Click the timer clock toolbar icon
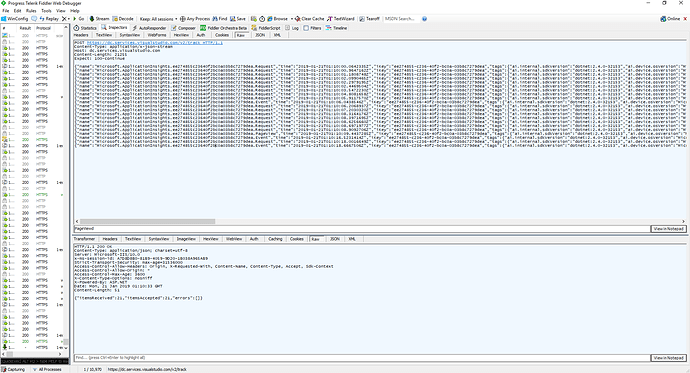This screenshot has width=690, height=373. tap(262, 19)
